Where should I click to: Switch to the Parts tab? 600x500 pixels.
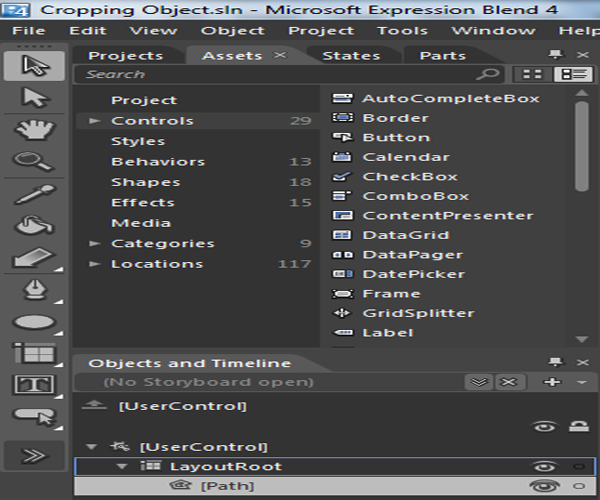[443, 56]
